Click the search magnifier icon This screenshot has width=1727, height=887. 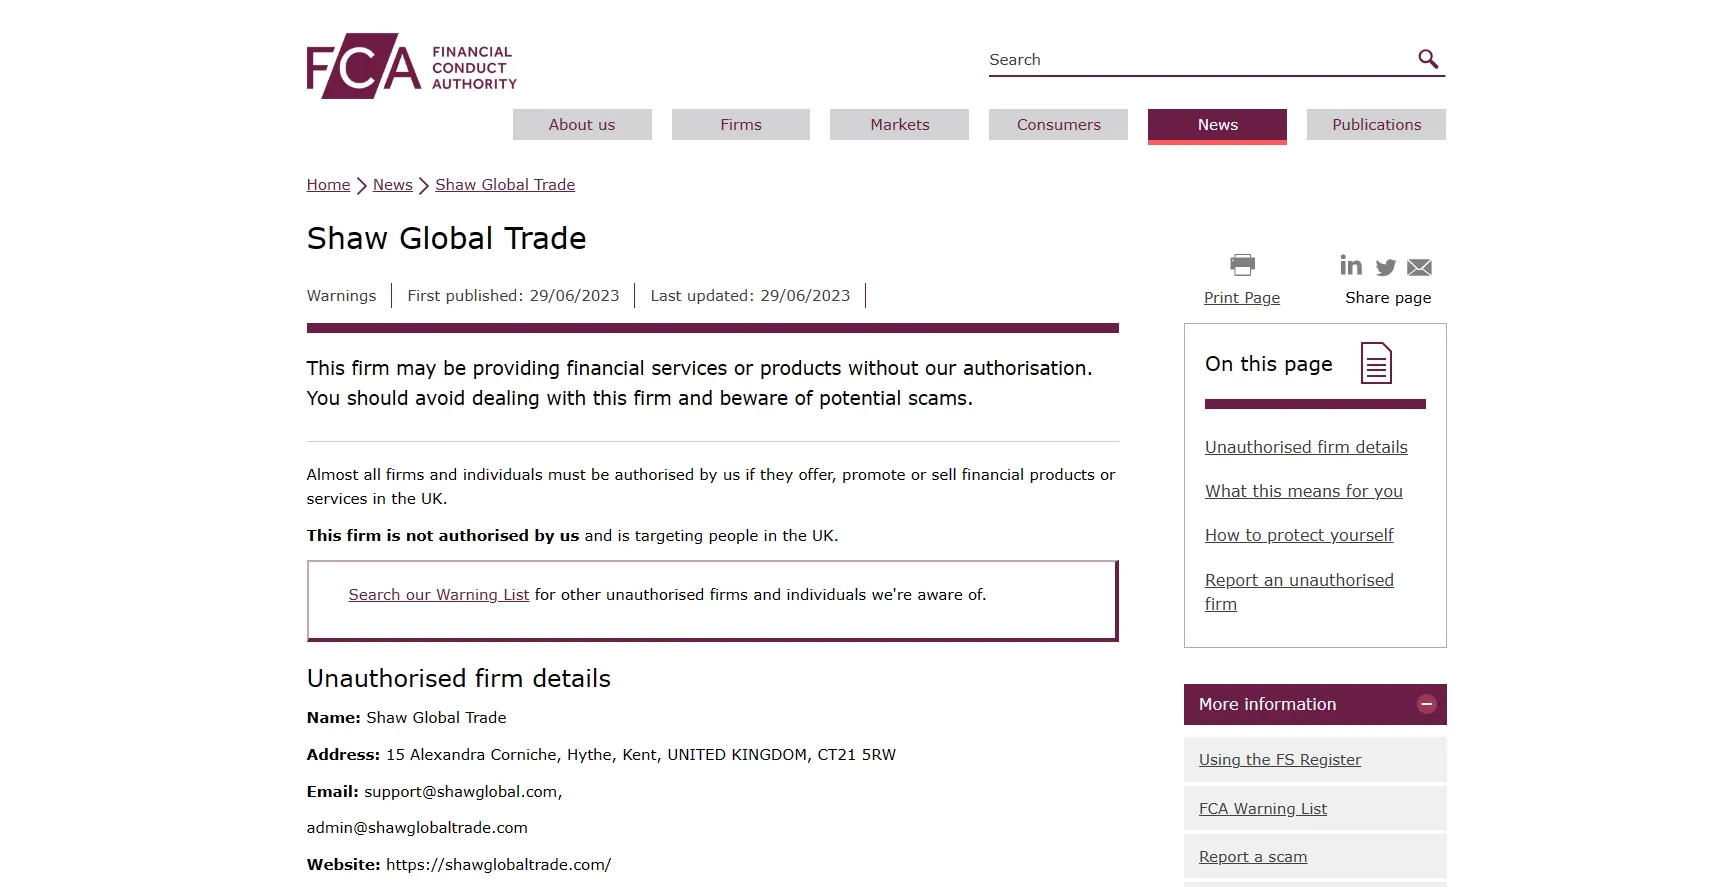click(x=1428, y=59)
